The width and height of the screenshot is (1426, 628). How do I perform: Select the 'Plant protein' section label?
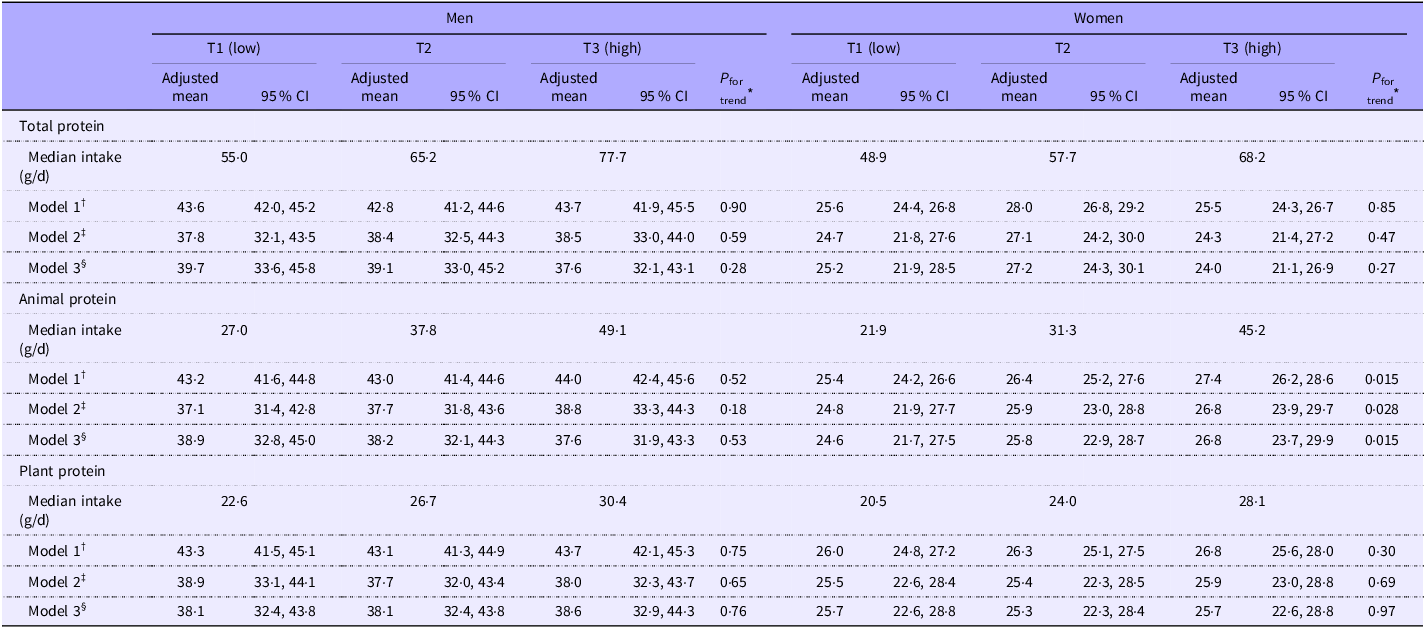pyautogui.click(x=60, y=470)
